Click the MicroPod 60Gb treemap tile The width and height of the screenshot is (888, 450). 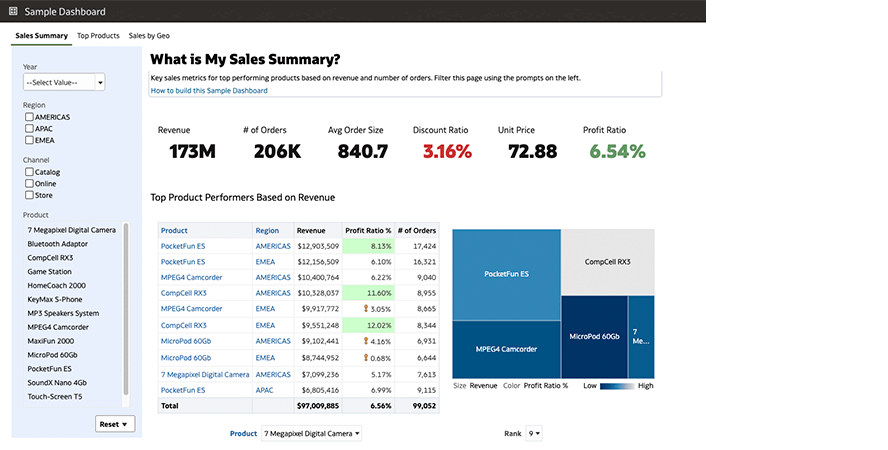point(594,337)
